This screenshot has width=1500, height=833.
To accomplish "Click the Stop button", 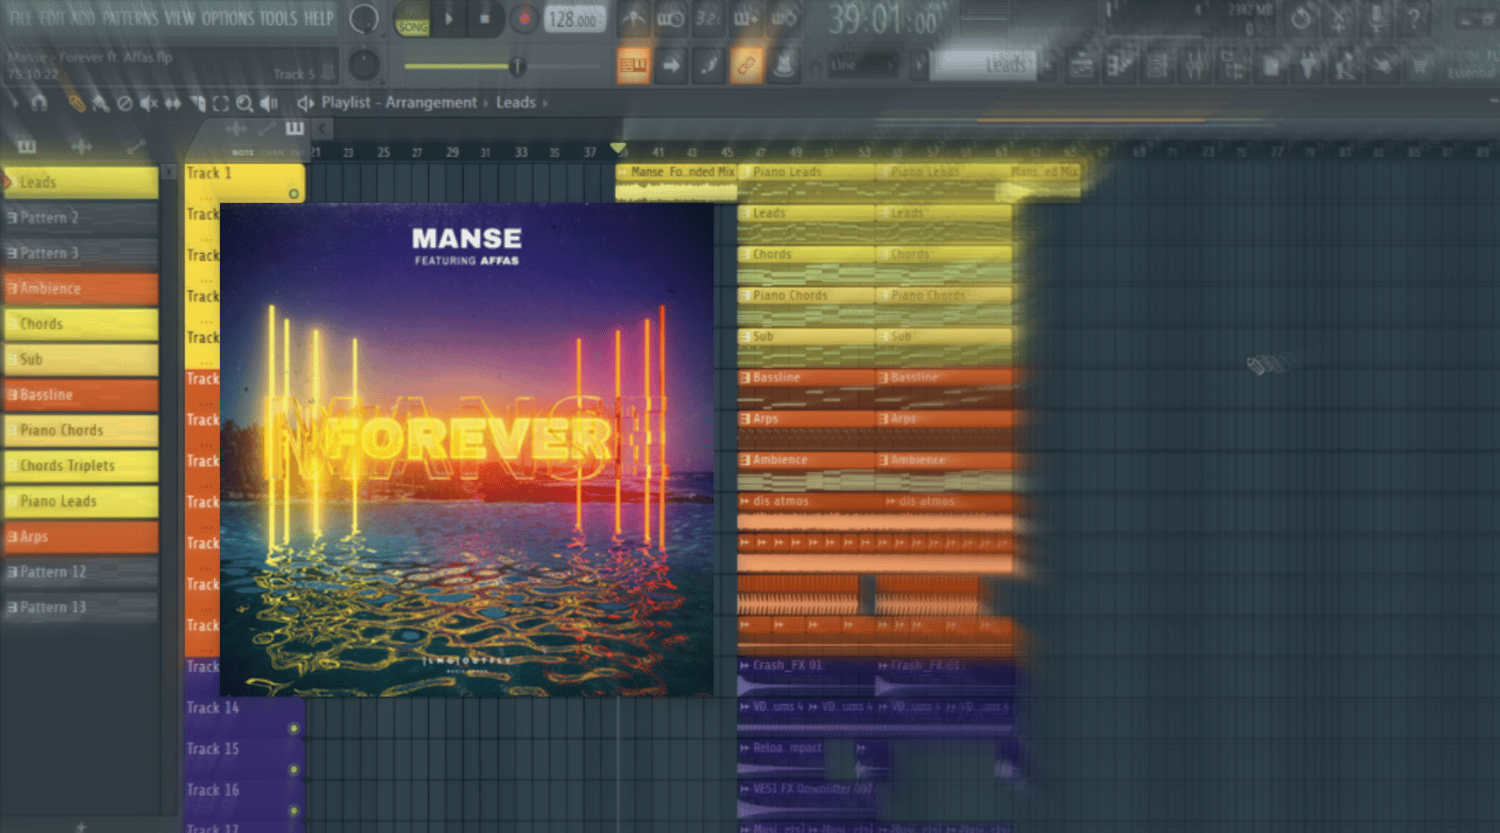I will (485, 19).
